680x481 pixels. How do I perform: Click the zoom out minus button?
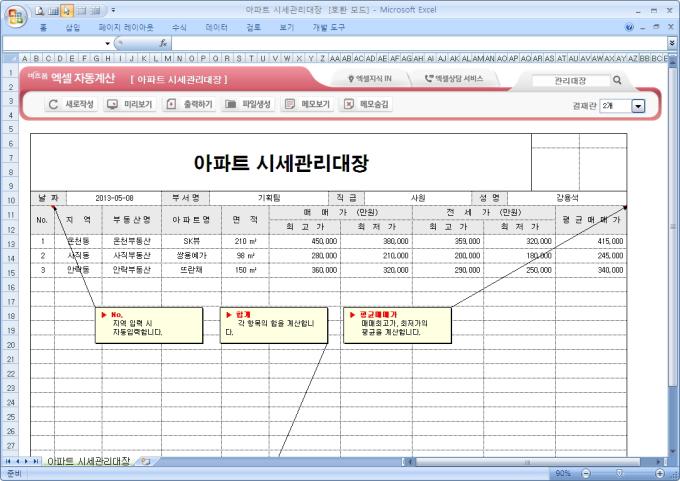coord(586,473)
